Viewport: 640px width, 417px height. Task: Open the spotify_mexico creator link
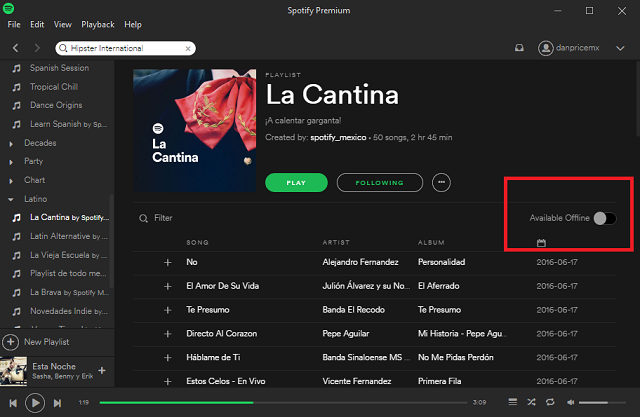click(338, 138)
